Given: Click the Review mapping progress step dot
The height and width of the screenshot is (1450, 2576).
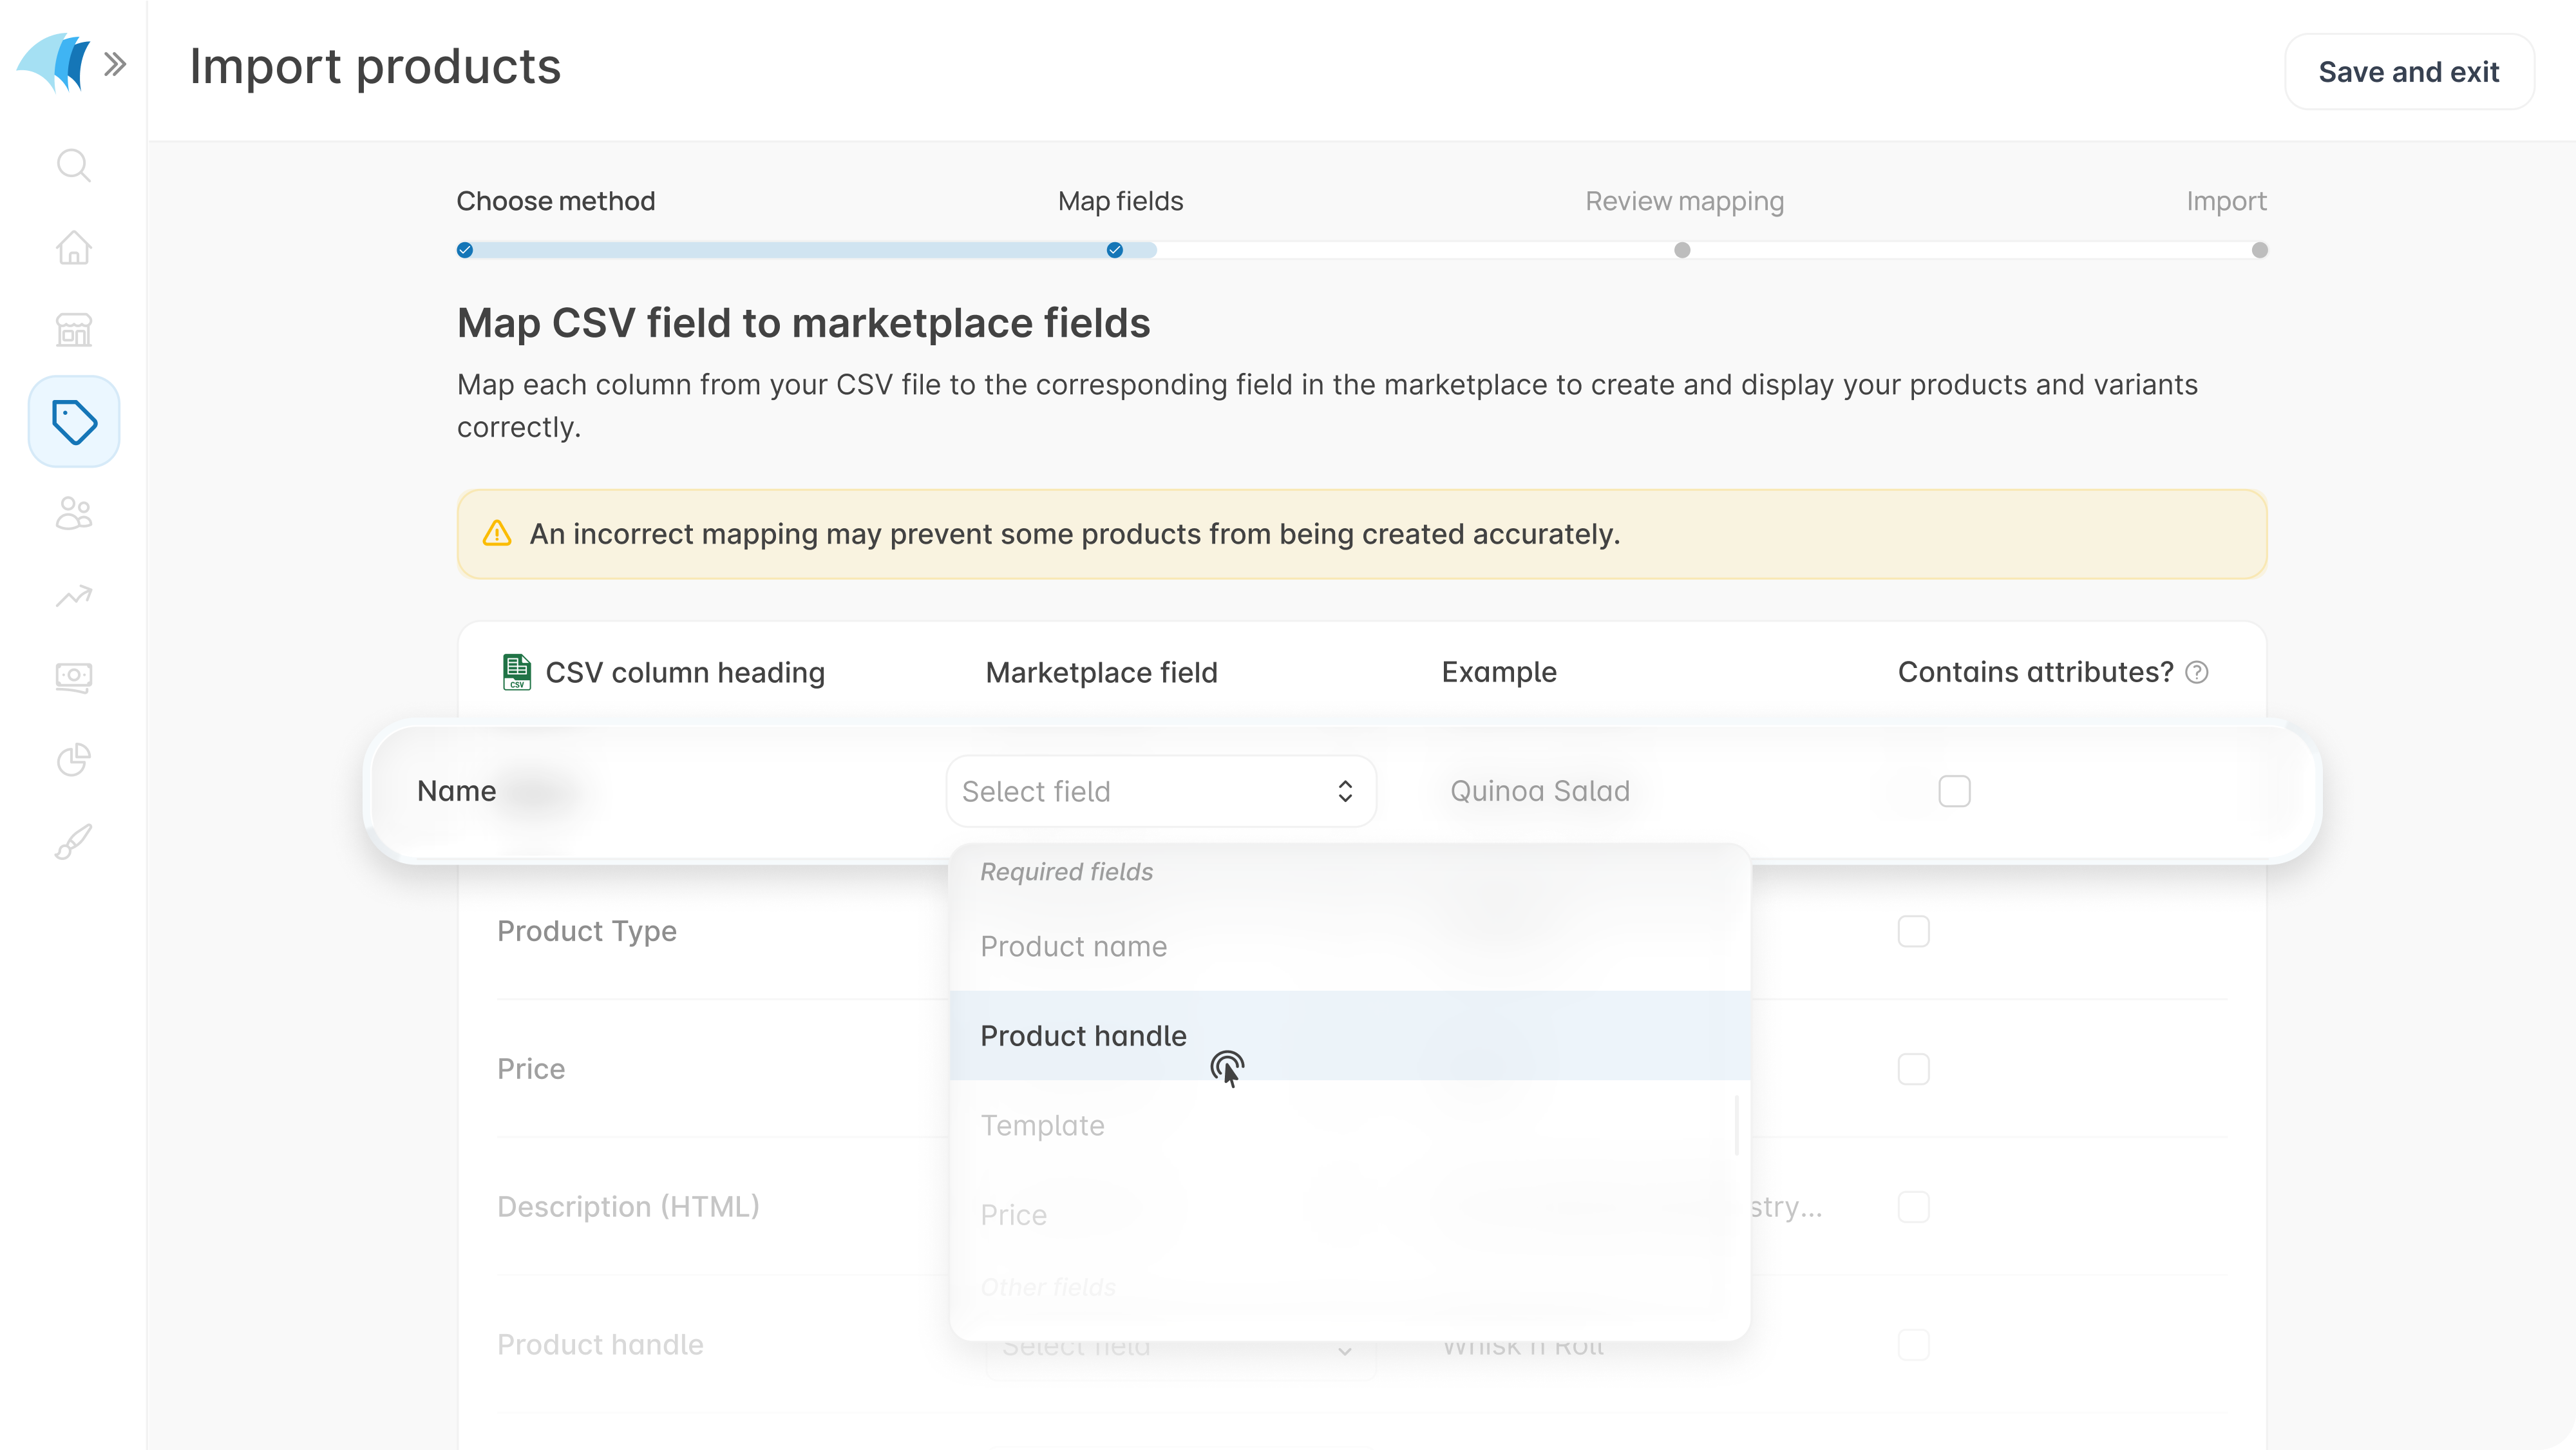Looking at the screenshot, I should pos(1682,250).
